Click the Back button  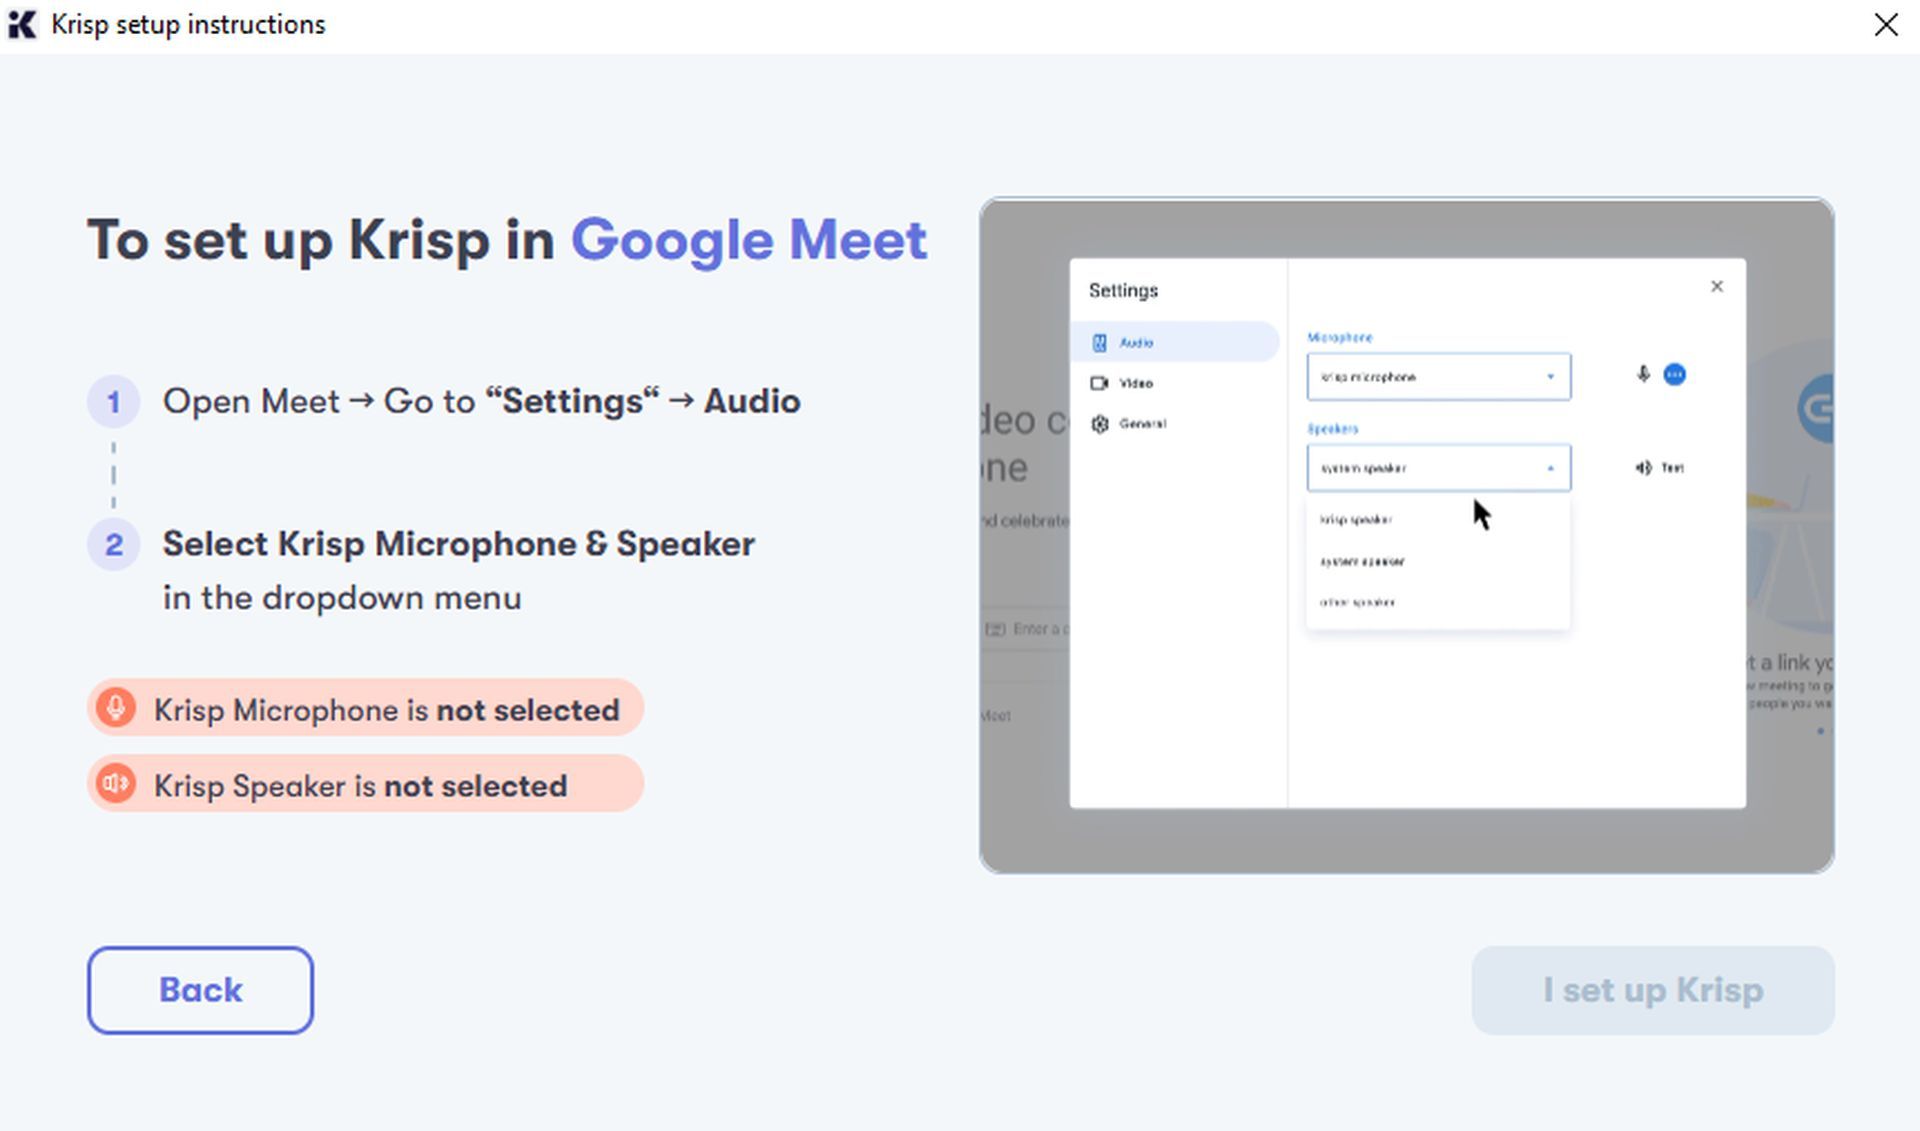(x=200, y=990)
